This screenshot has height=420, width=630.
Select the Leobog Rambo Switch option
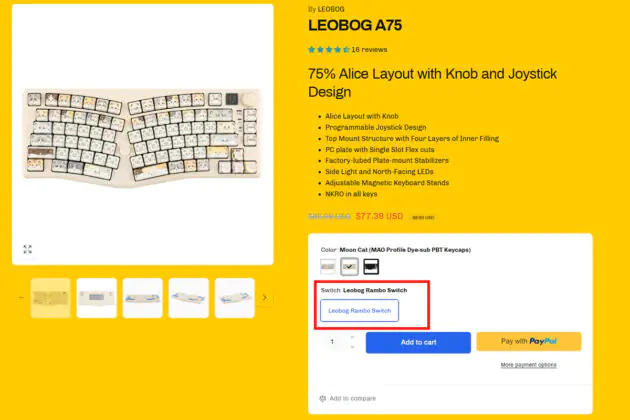pyautogui.click(x=360, y=310)
